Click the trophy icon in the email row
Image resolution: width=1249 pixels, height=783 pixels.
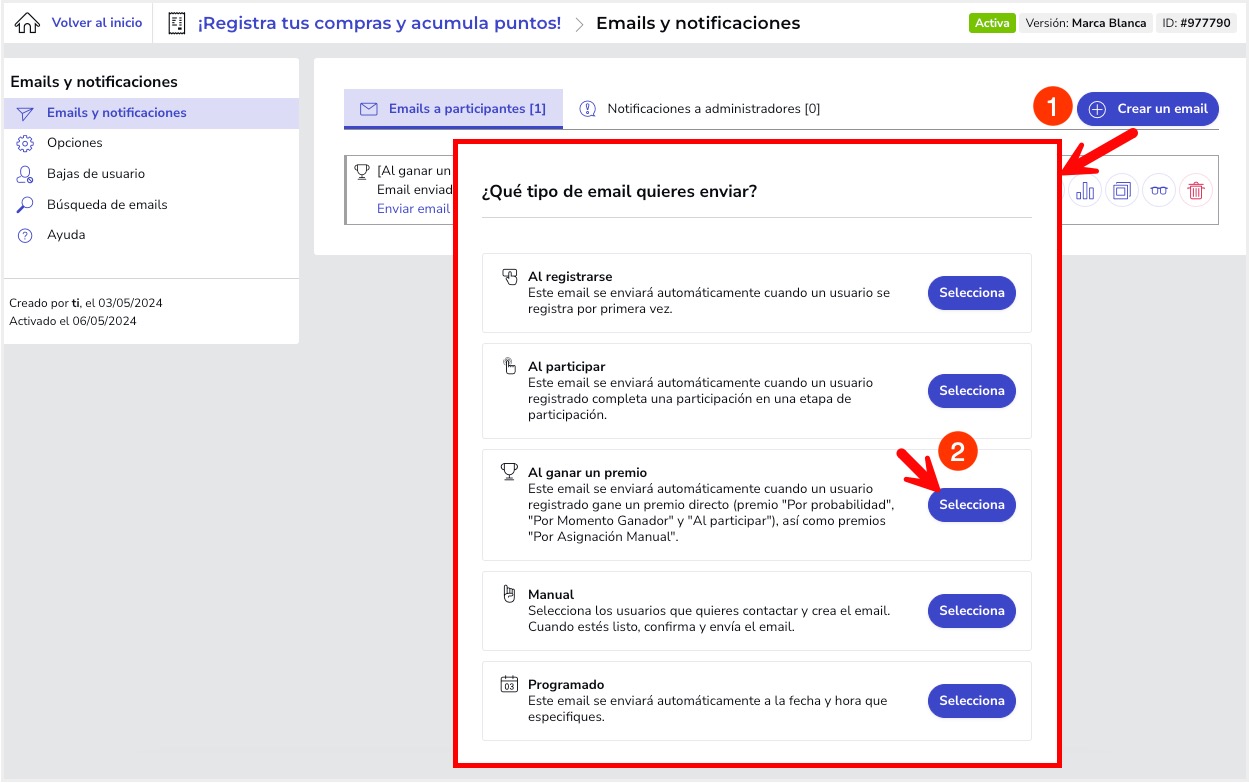click(362, 172)
